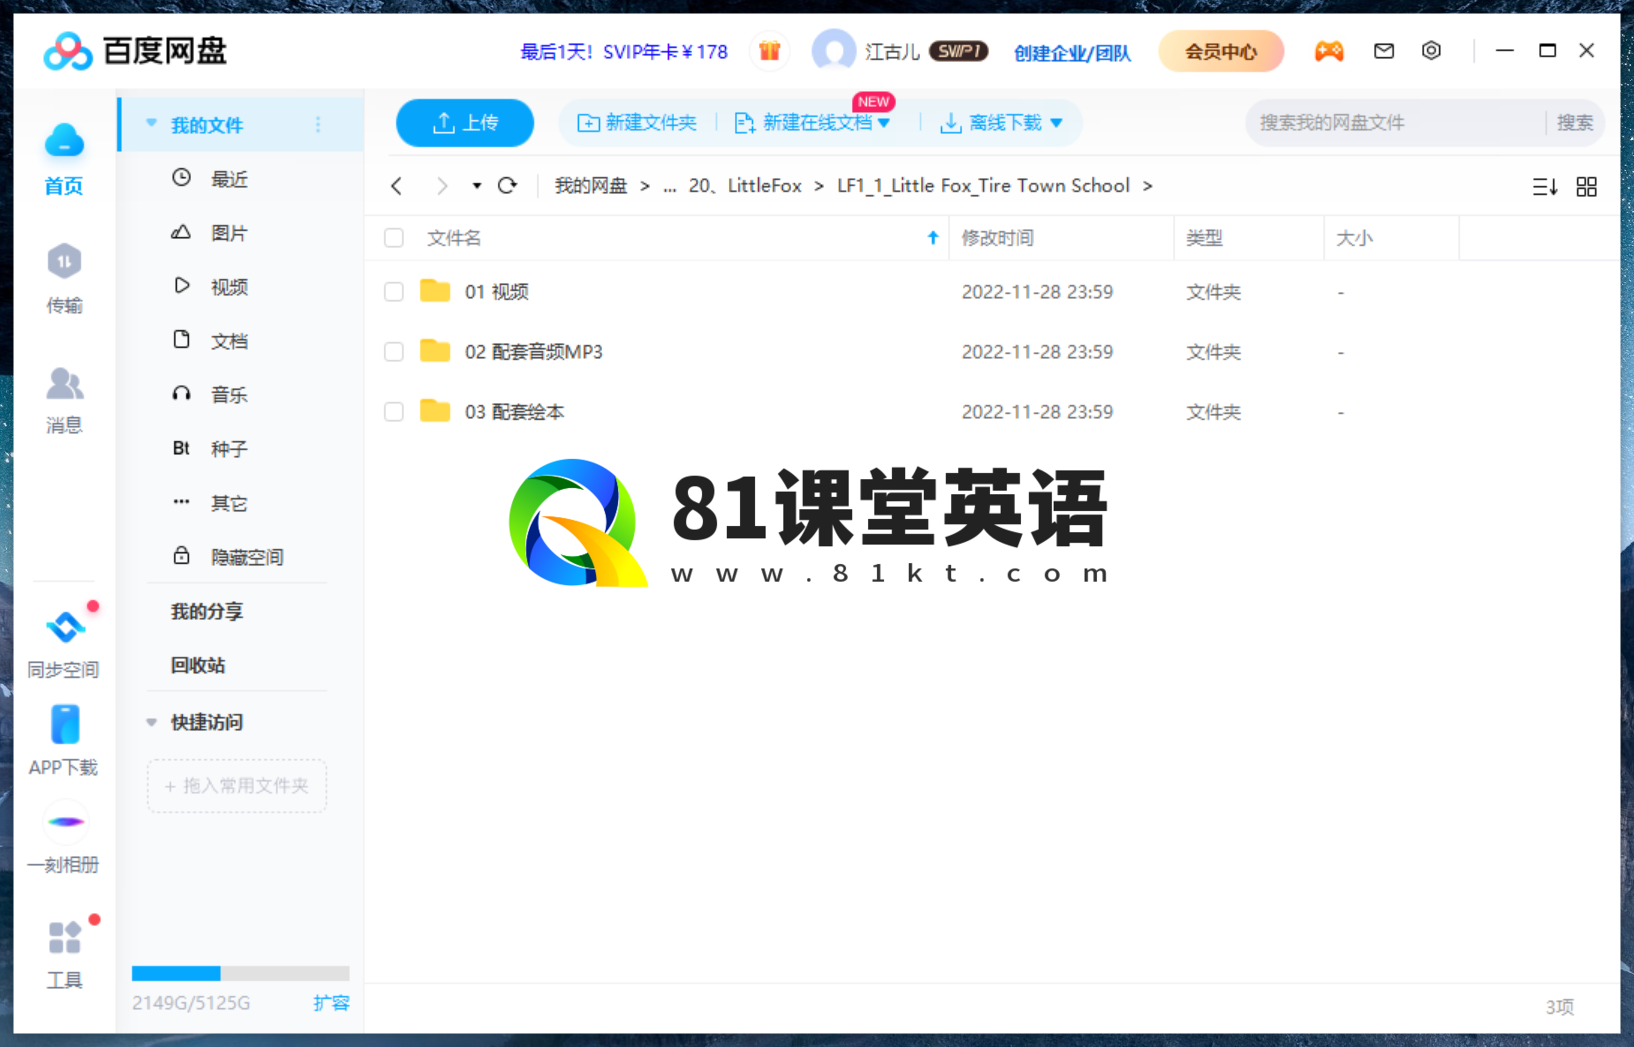Open the 我的文件 more options dots
The image size is (1634, 1047).
point(319,125)
